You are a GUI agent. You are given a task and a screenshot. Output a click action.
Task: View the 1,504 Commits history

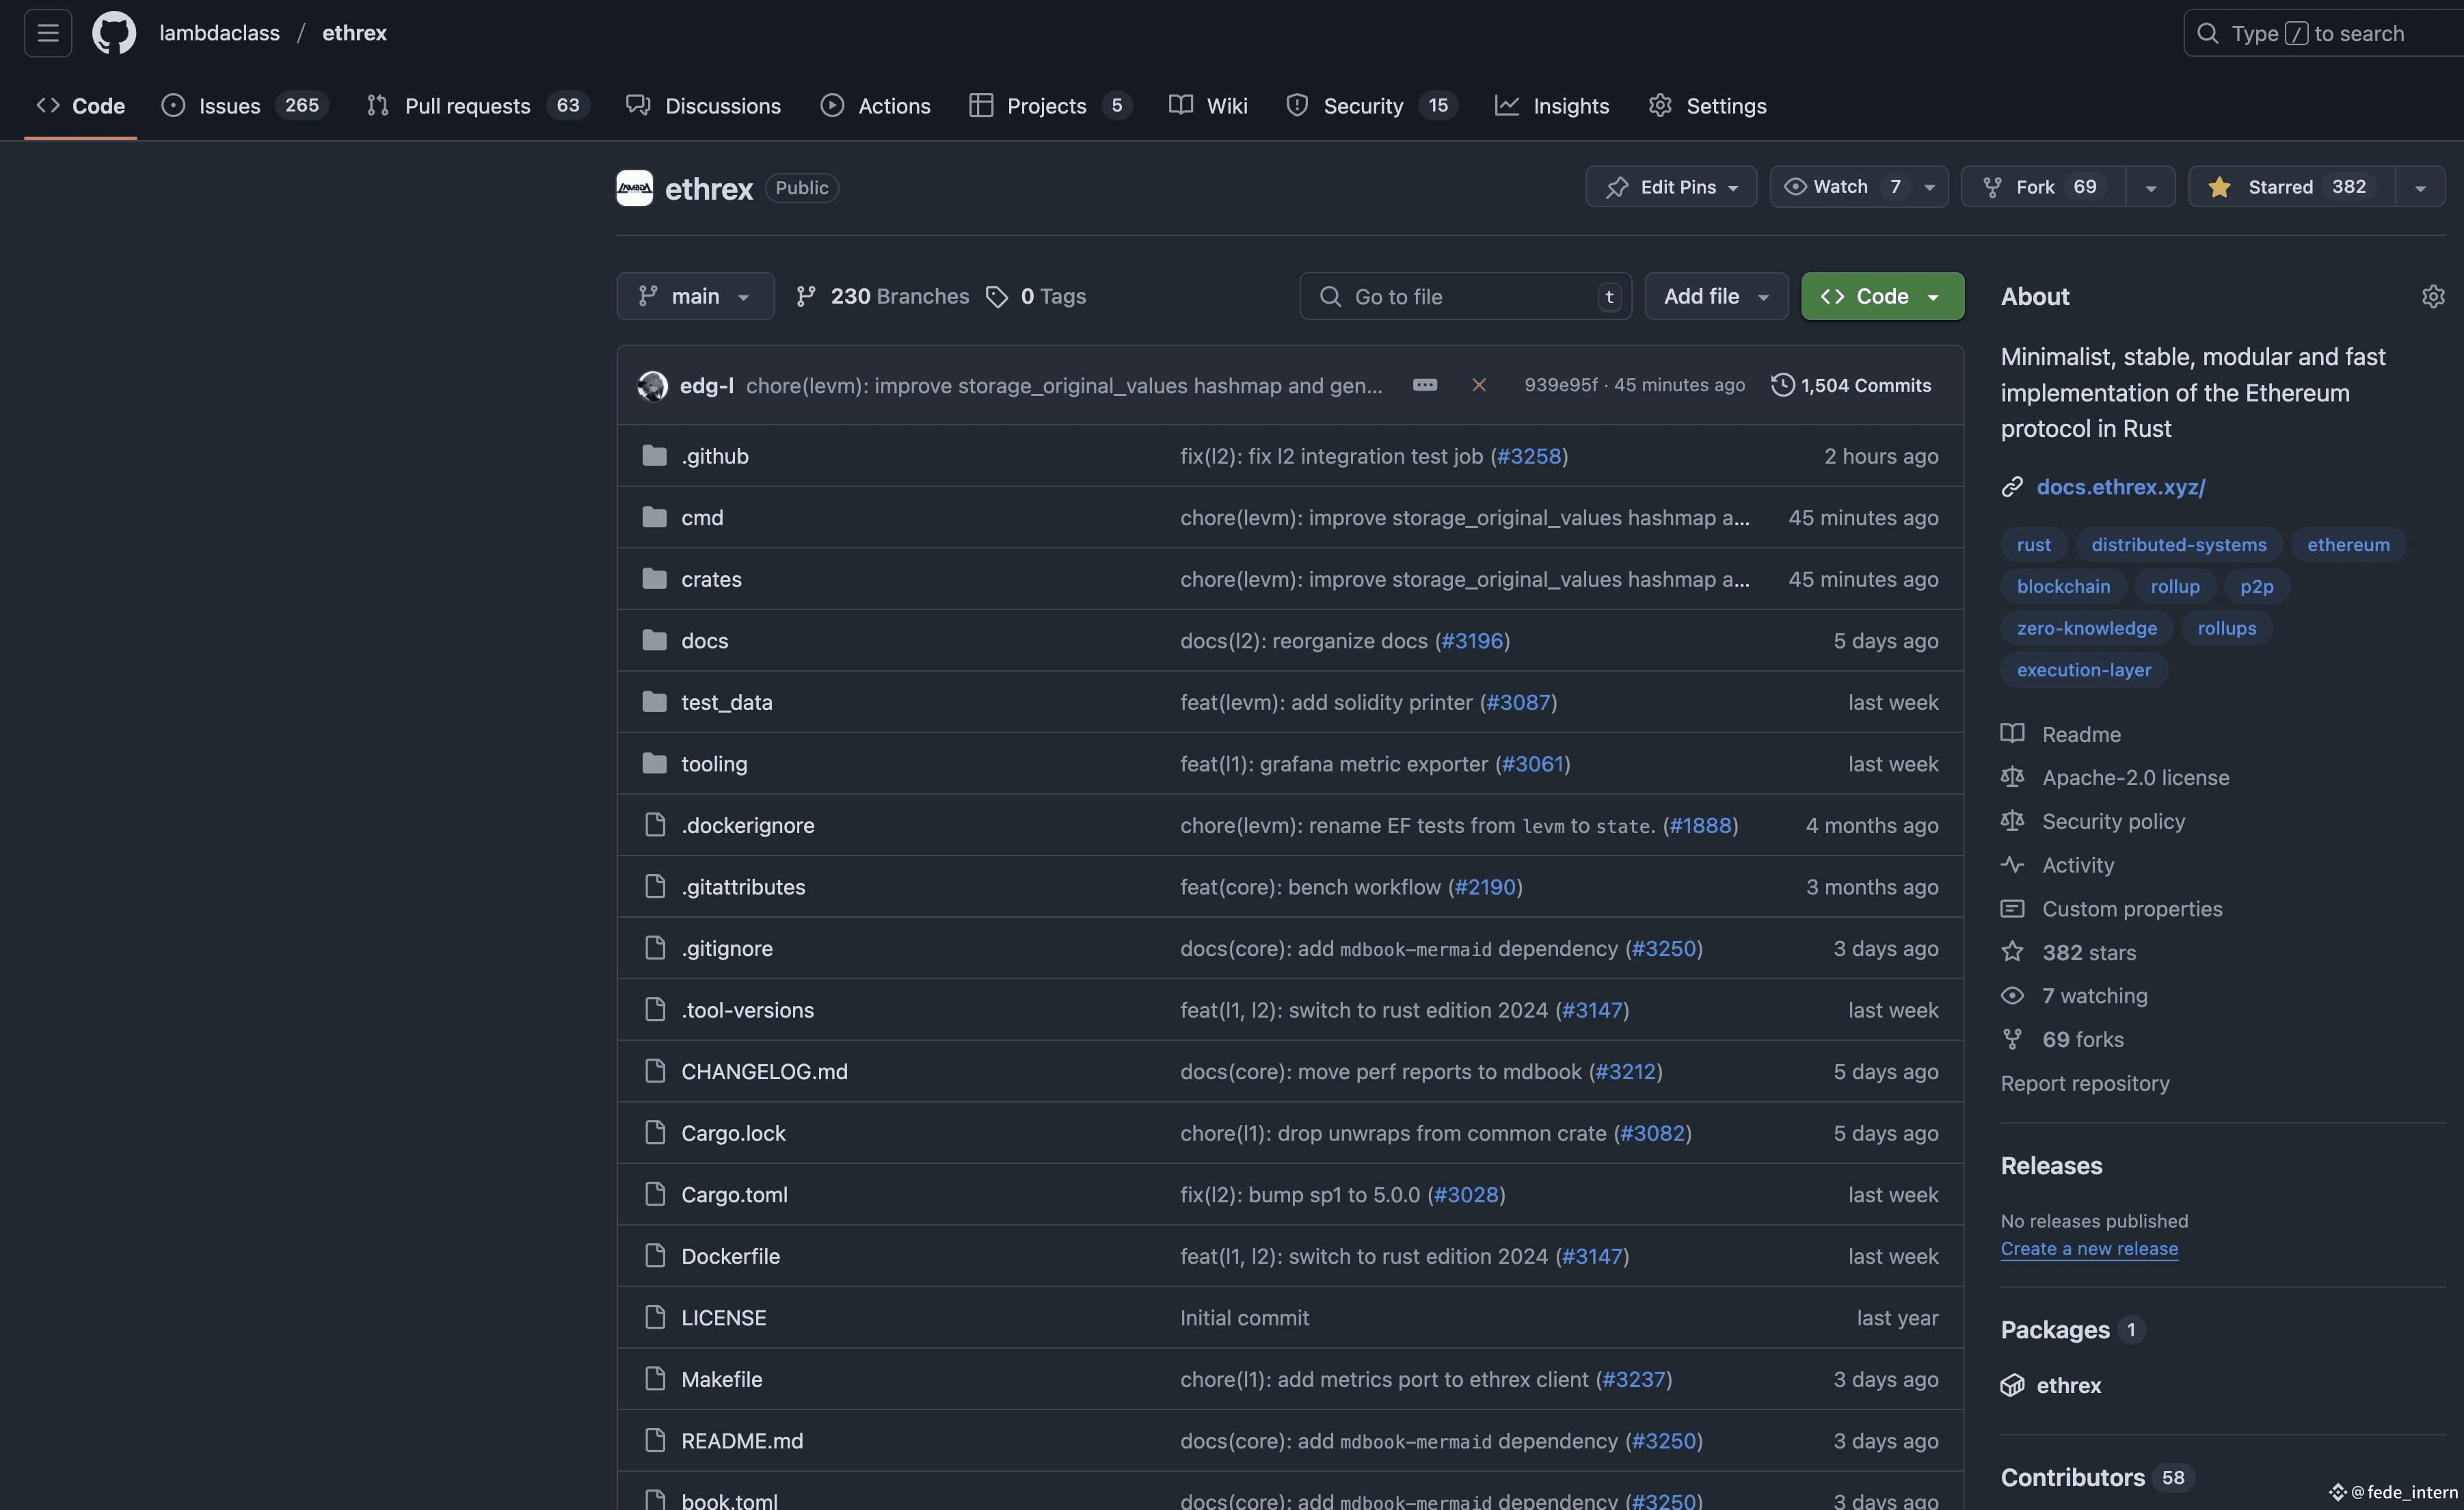click(1851, 385)
